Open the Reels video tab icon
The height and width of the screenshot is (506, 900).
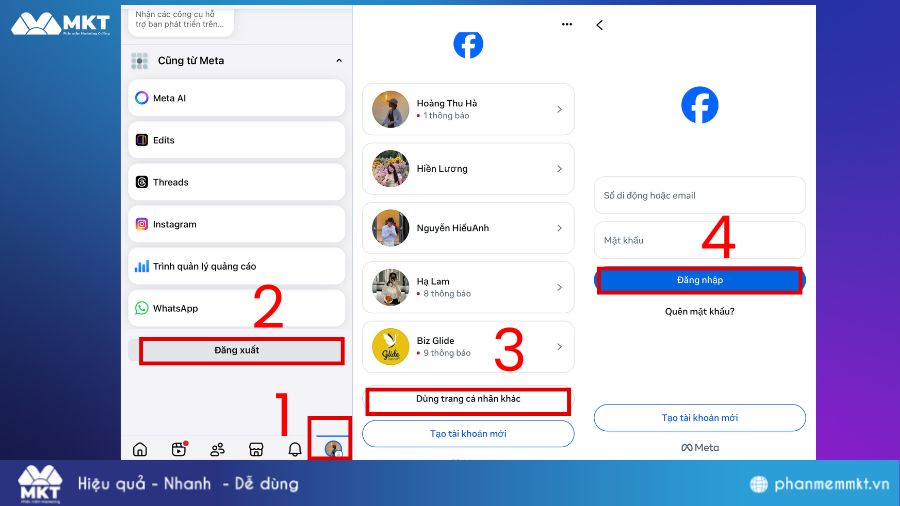179,449
